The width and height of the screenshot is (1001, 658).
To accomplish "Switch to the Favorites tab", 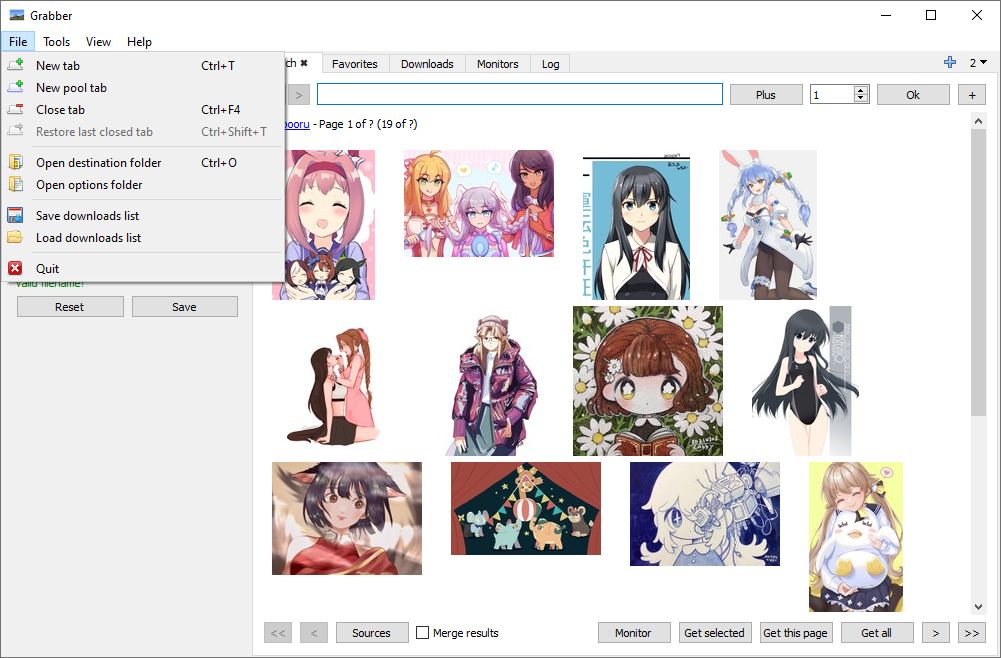I will [x=354, y=64].
